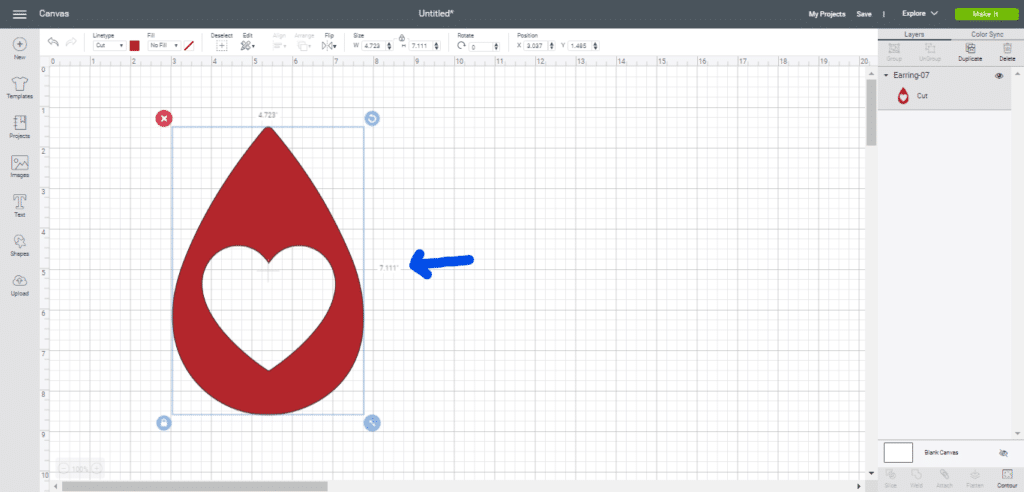This screenshot has height=492, width=1024.
Task: Toggle Blank Canvas visibility
Action: click(x=1003, y=453)
